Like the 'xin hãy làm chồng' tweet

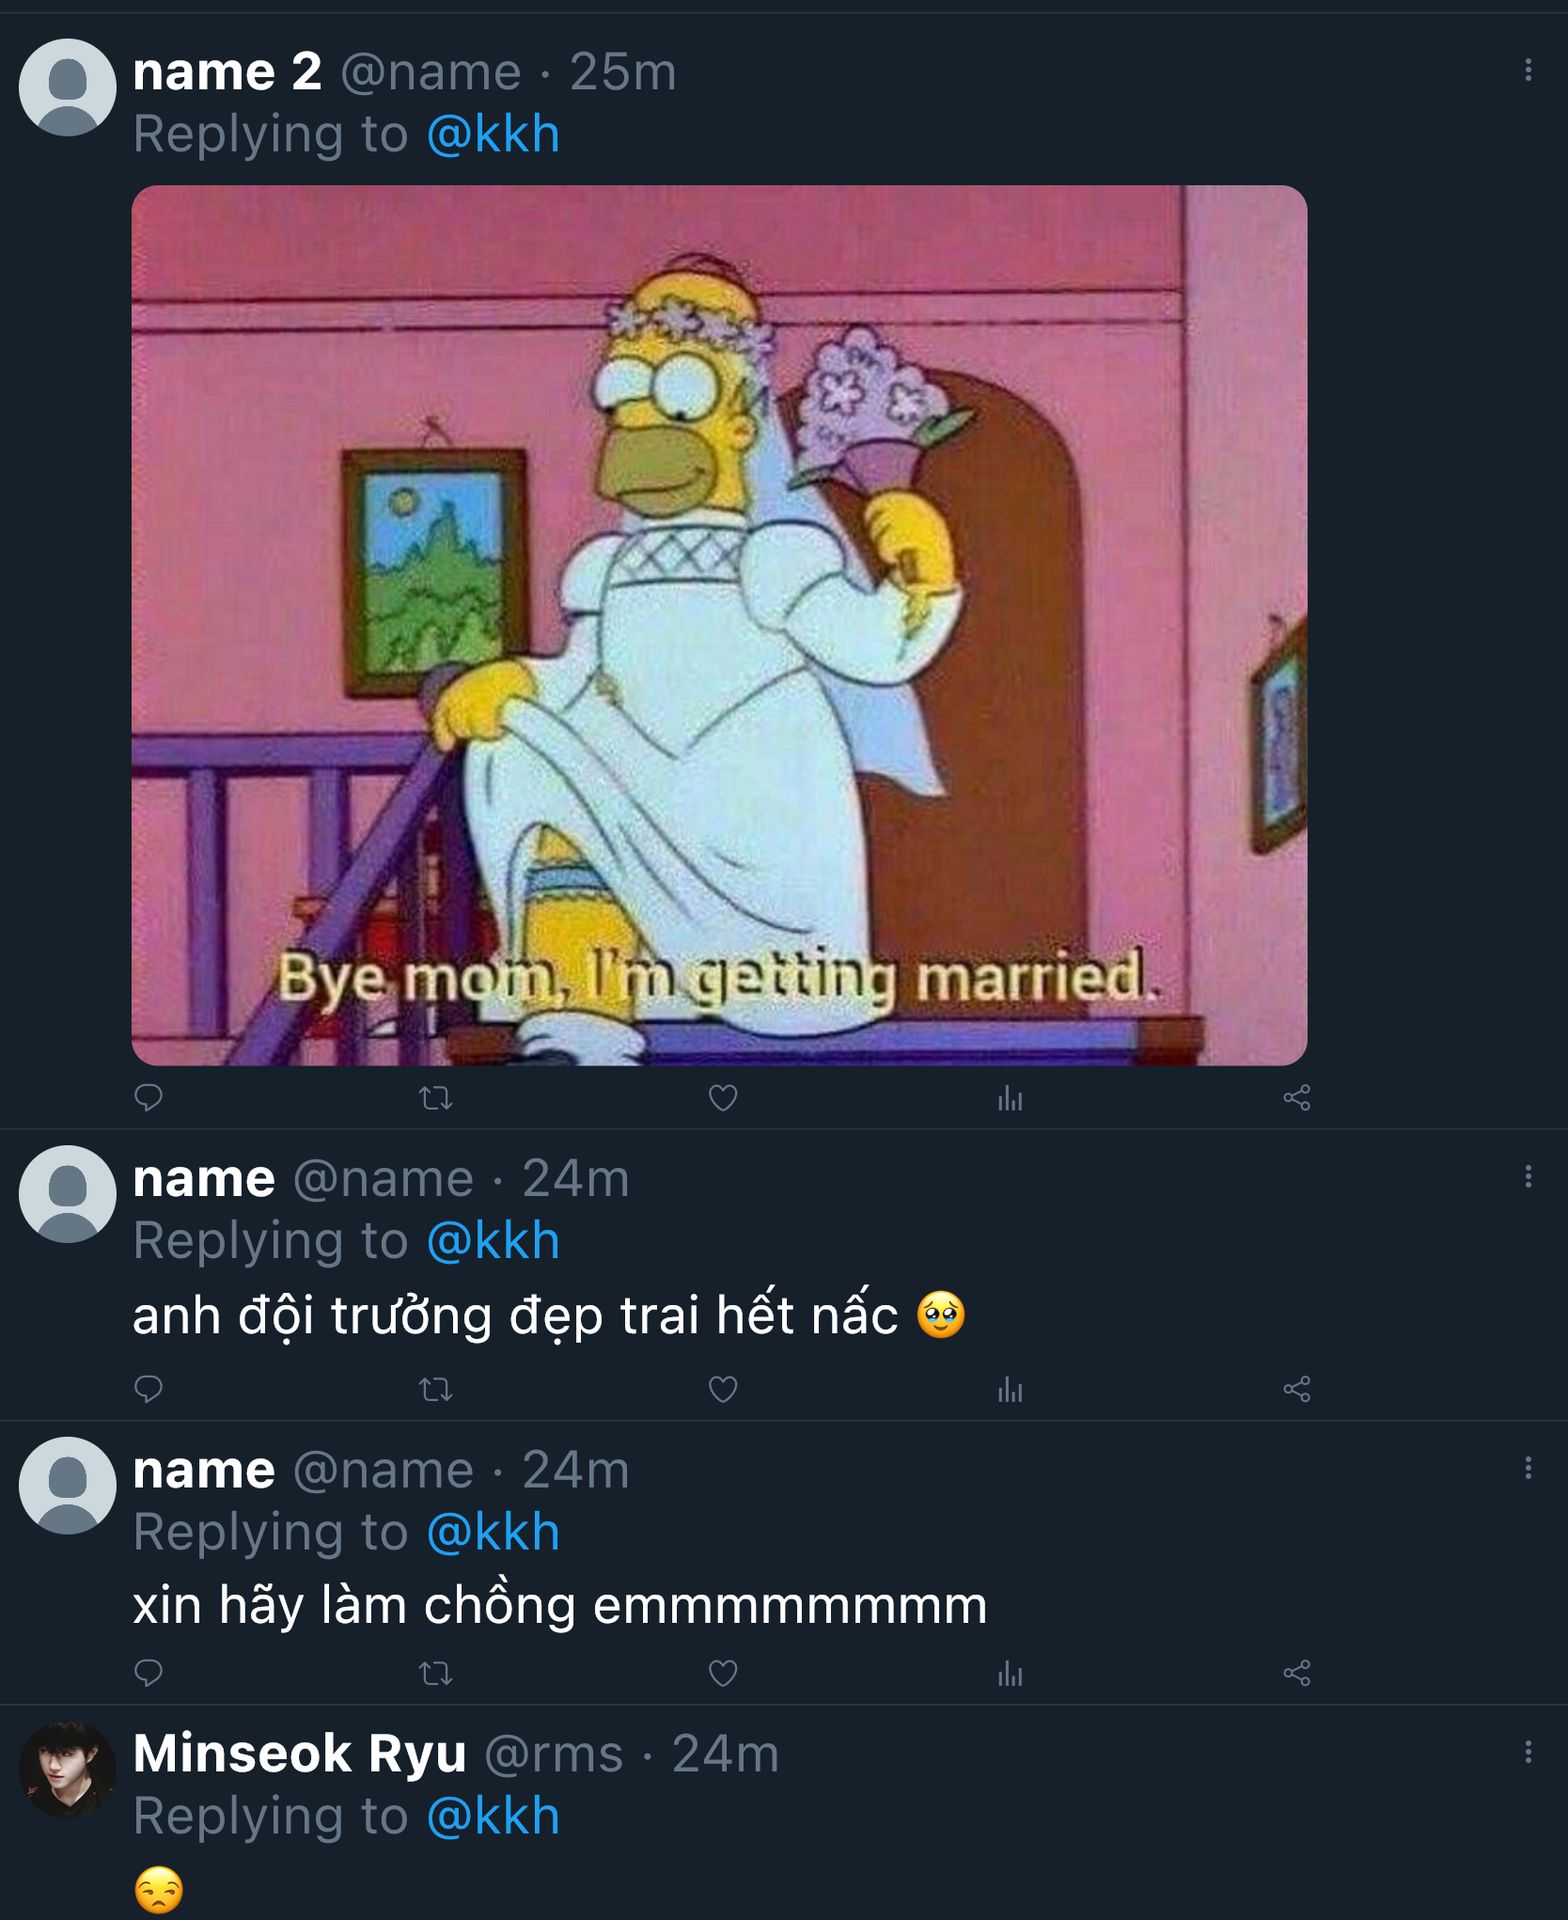click(x=722, y=1673)
